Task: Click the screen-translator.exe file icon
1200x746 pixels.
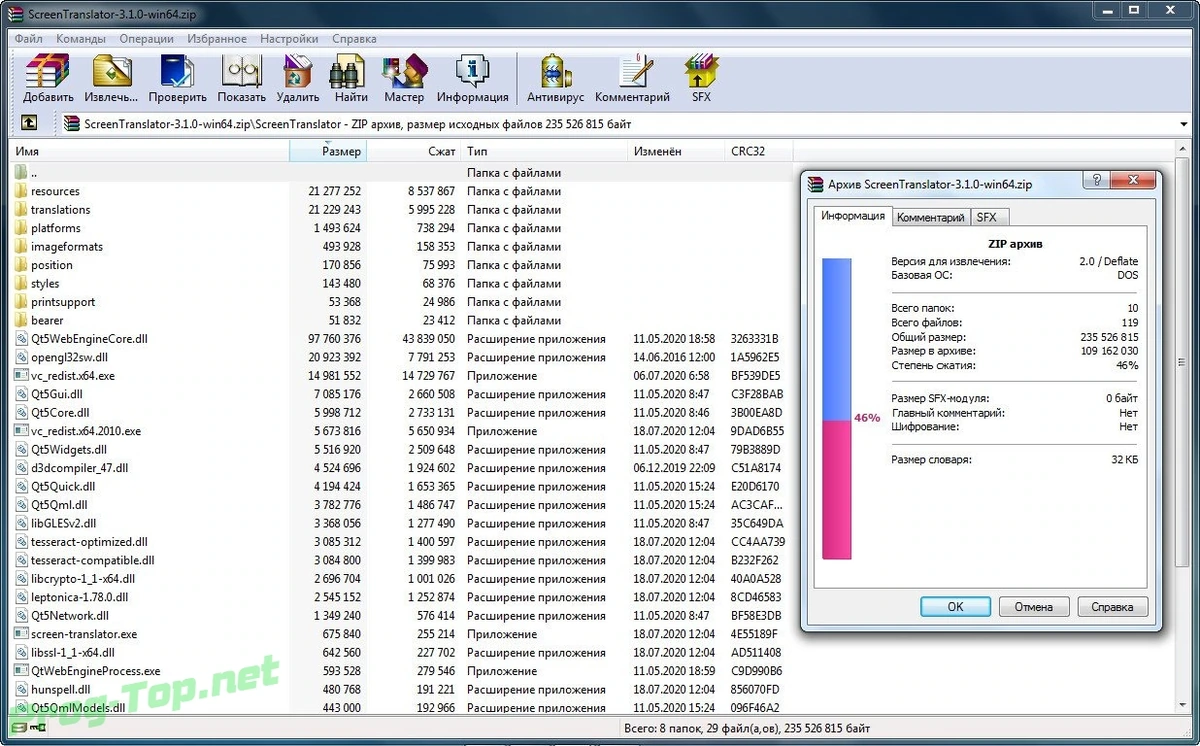Action: [21, 634]
